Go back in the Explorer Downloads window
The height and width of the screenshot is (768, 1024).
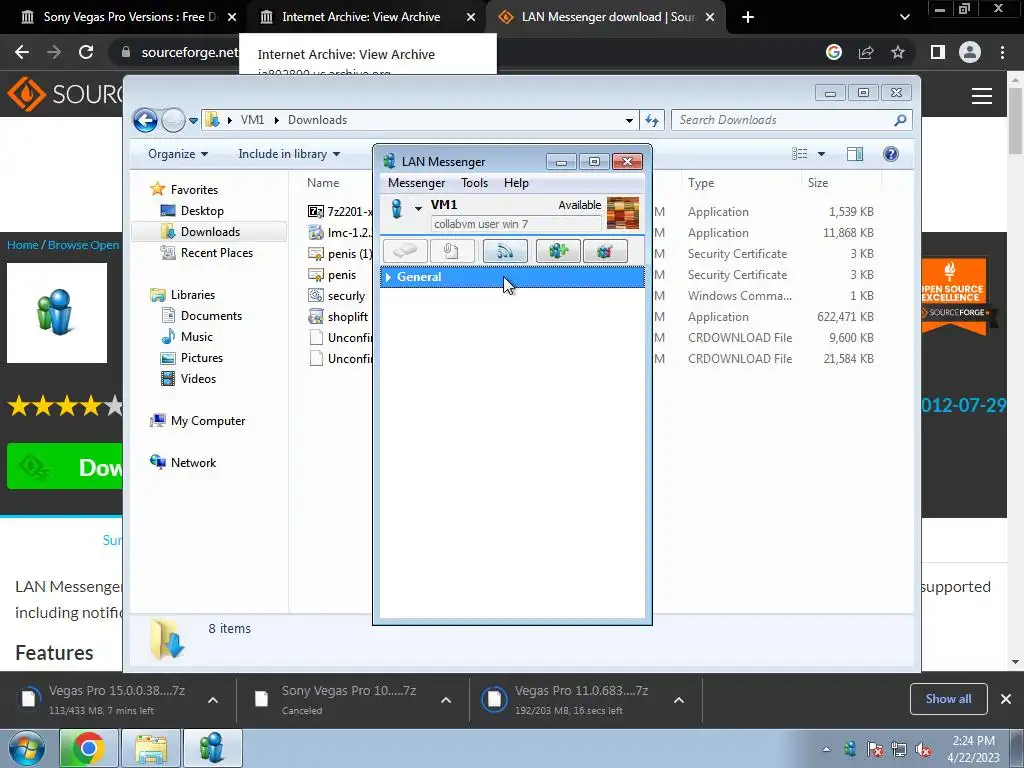[145, 120]
